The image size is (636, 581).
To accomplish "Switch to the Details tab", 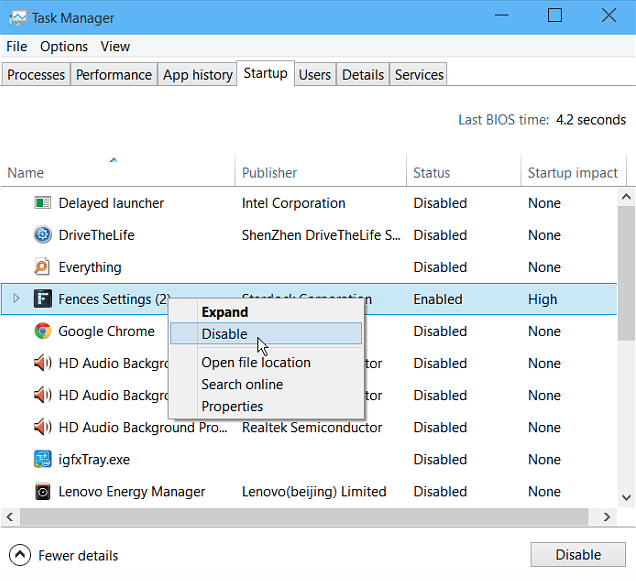I will [x=363, y=75].
